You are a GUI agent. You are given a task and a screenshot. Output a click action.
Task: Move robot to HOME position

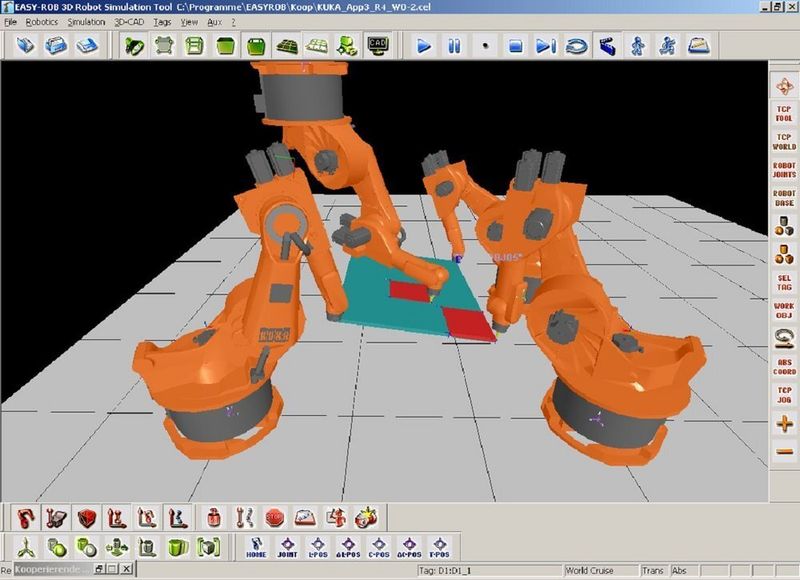click(256, 548)
